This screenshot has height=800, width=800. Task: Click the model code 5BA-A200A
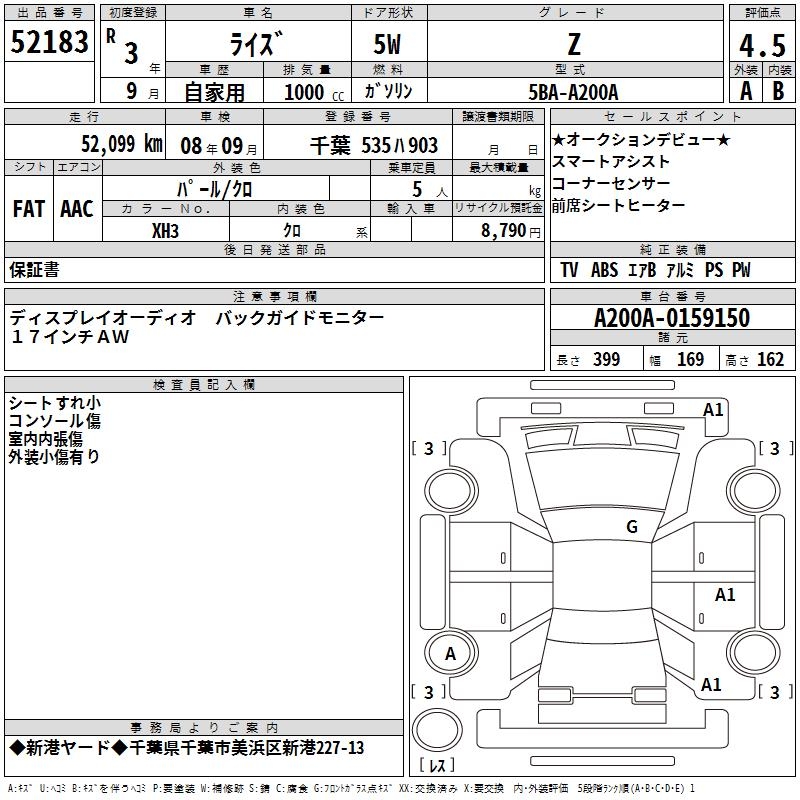click(x=573, y=92)
